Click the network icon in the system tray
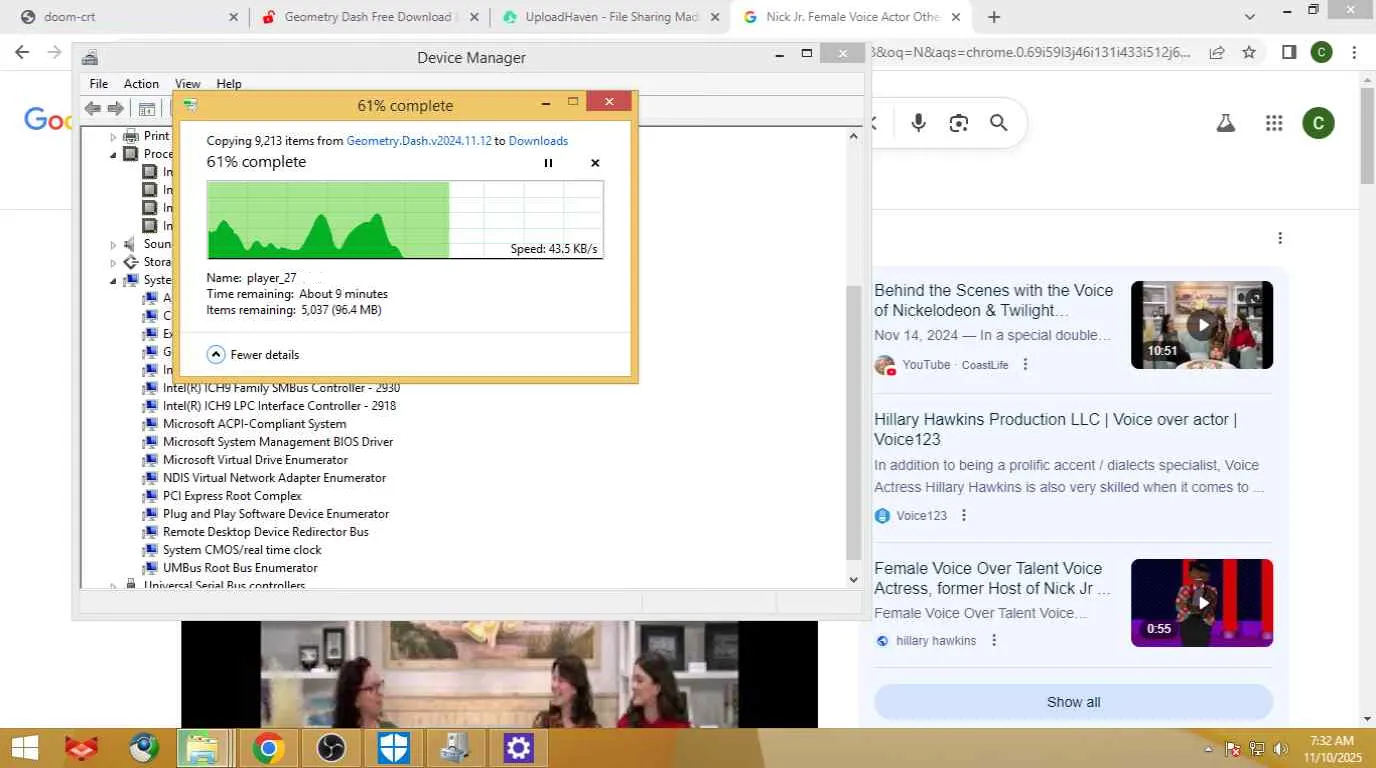This screenshot has width=1376, height=768. [1256, 749]
